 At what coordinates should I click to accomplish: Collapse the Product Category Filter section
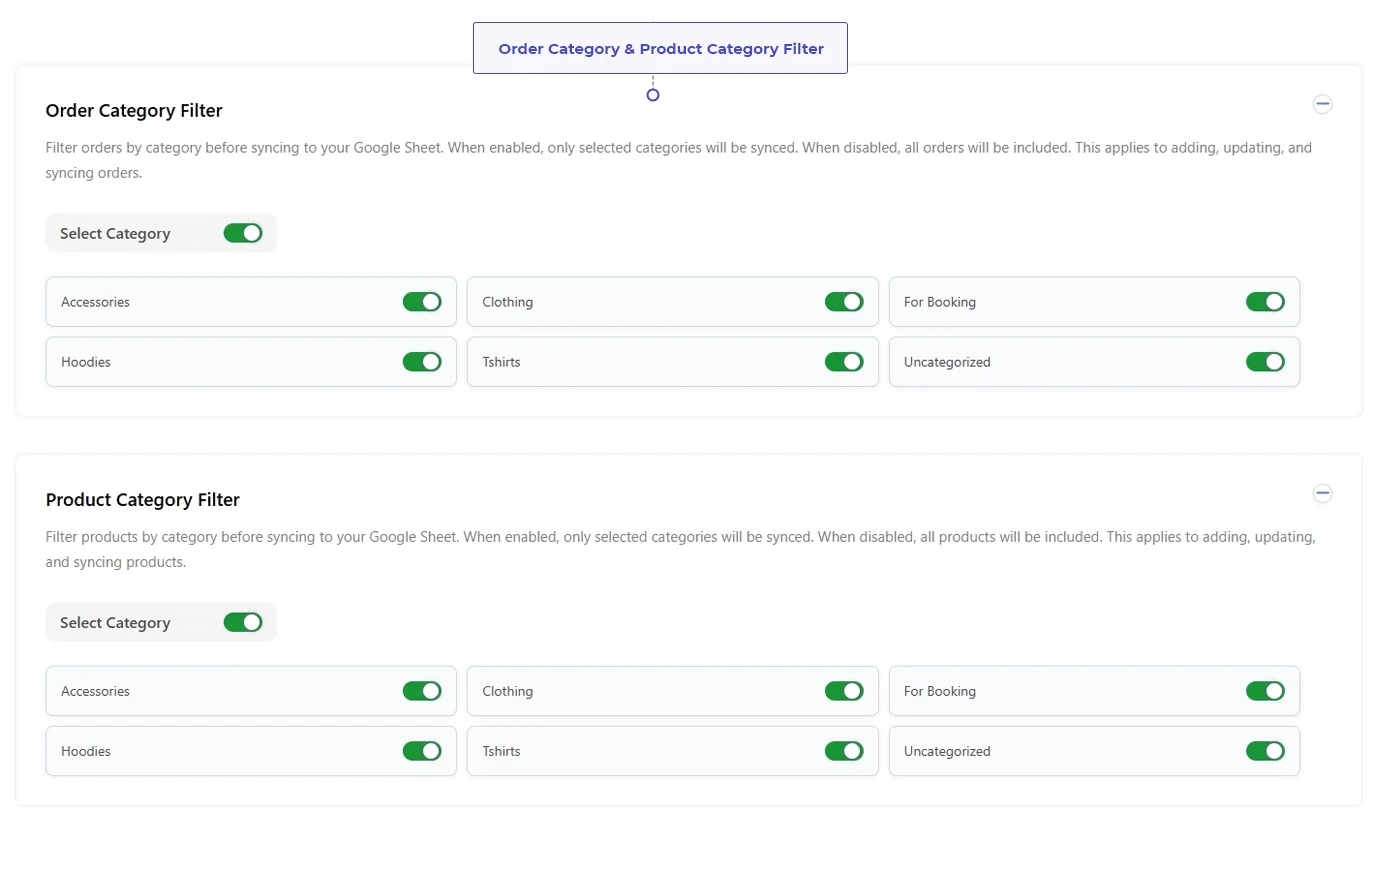coord(1322,493)
